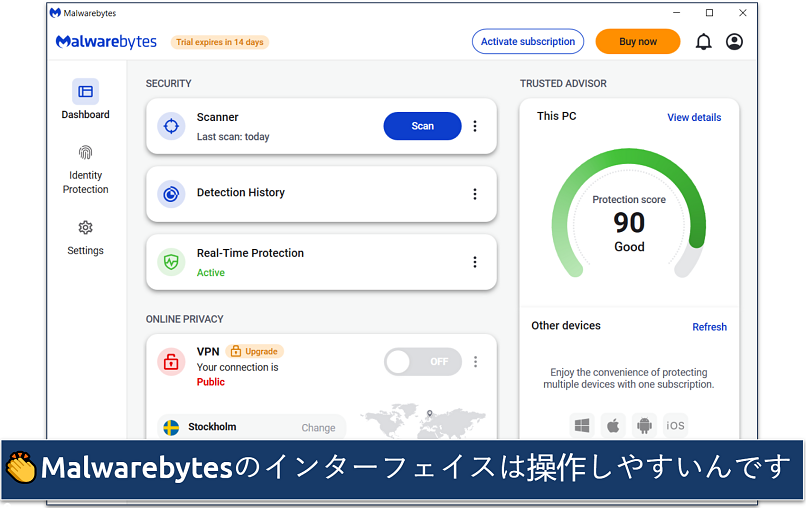This screenshot has height=508, width=806.
Task: Start a scan with the Scan button
Action: tap(422, 126)
